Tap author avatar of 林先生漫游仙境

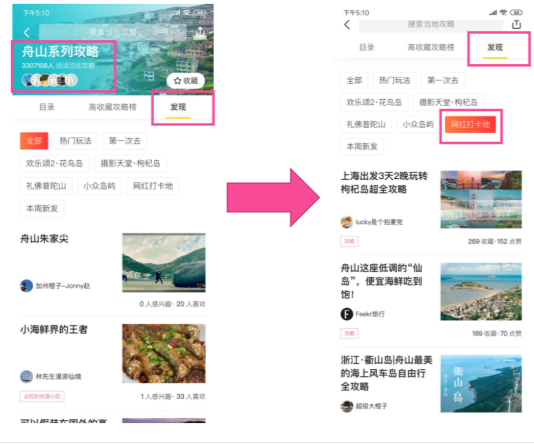(26, 377)
